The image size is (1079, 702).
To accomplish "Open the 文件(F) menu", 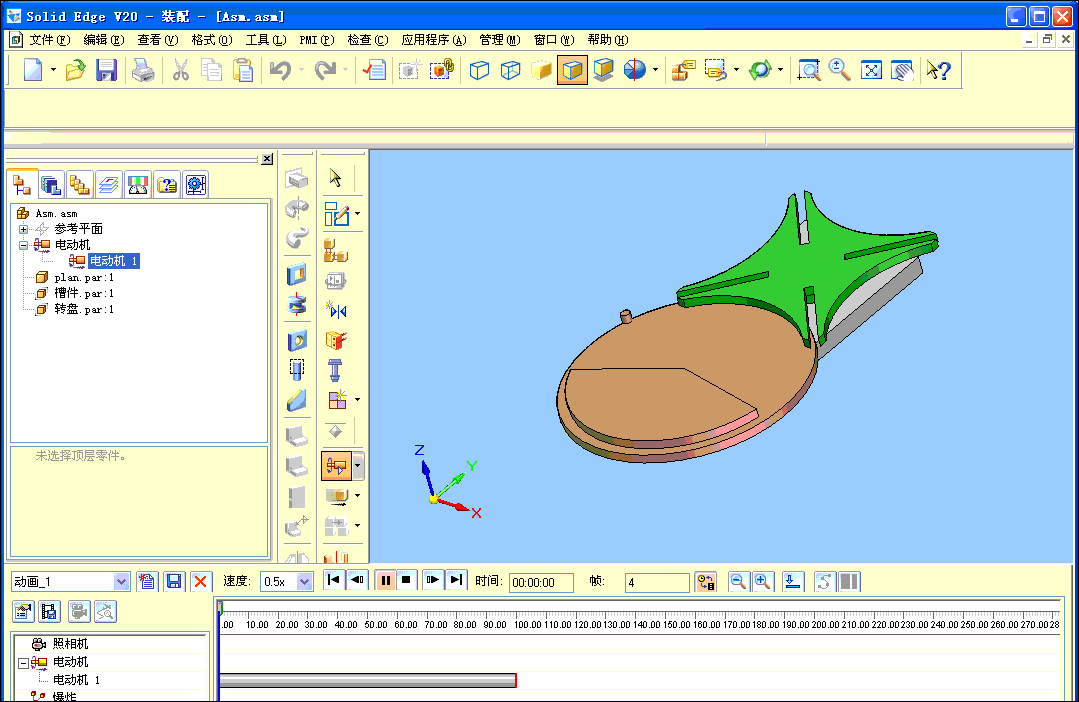I will click(50, 40).
